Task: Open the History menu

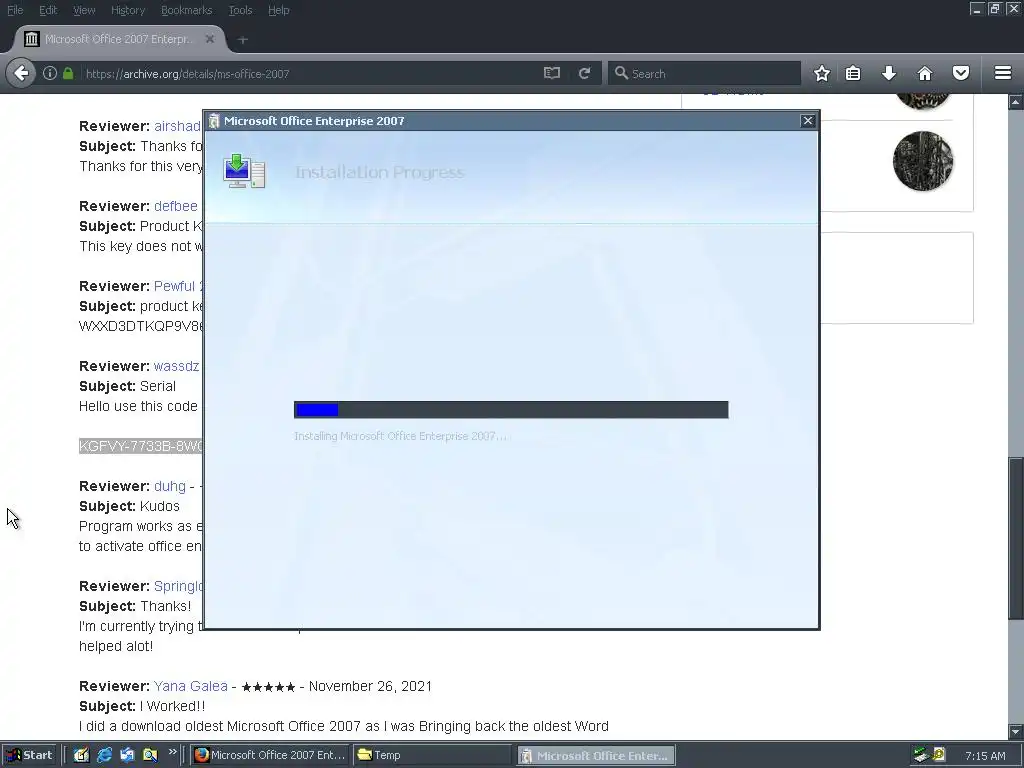Action: click(128, 10)
